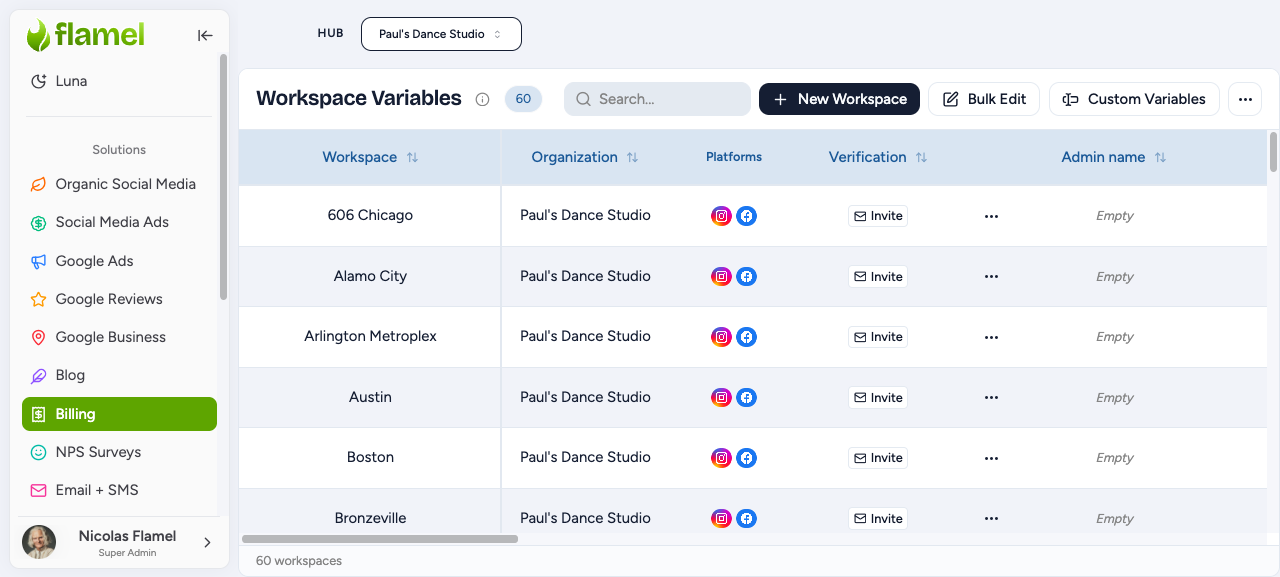Collapse the sidebar with the arrow icon
The image size is (1280, 577).
tap(205, 35)
